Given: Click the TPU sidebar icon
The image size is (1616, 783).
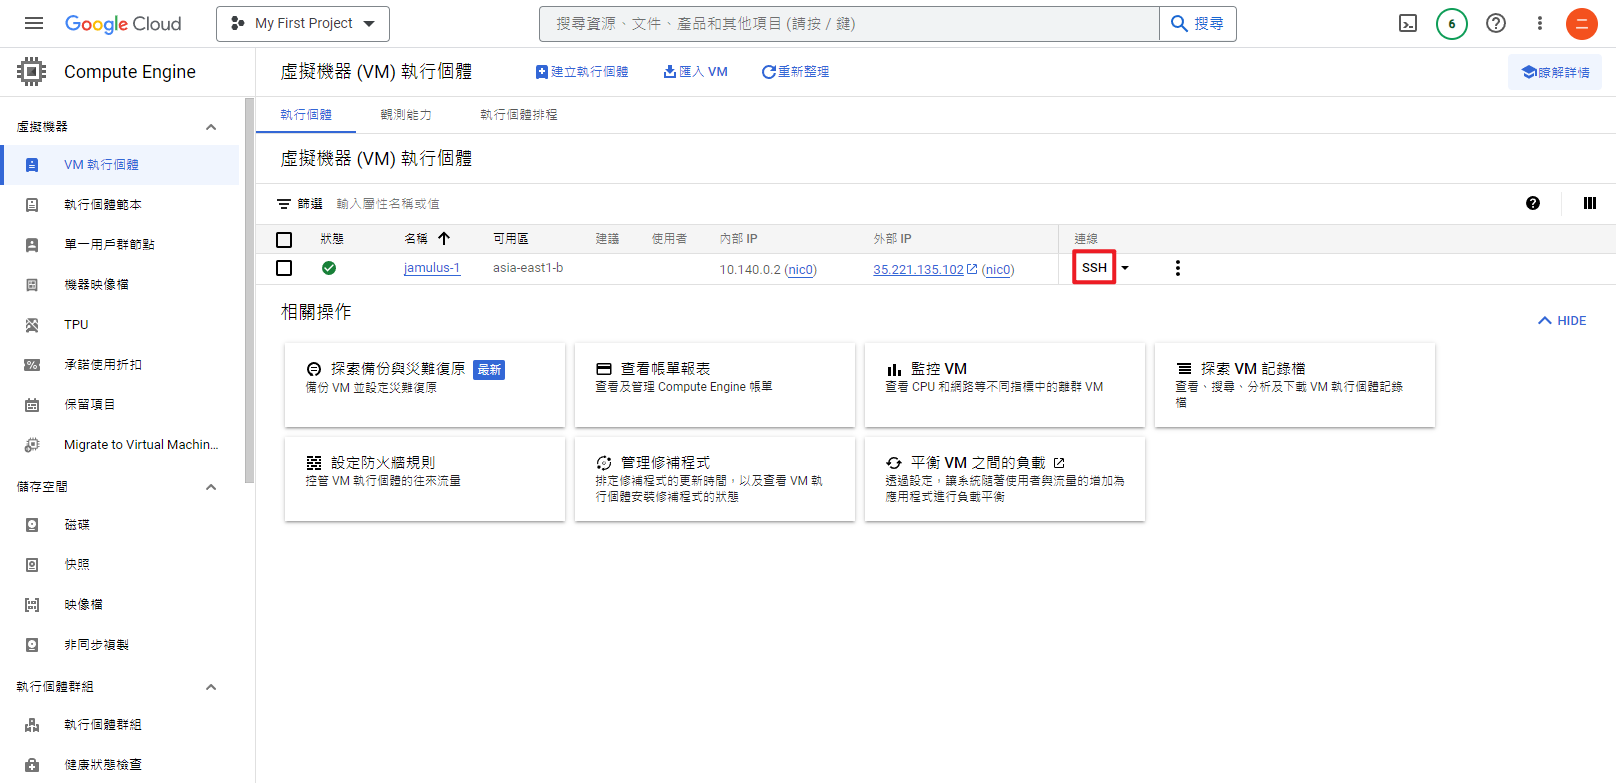Looking at the screenshot, I should [x=32, y=325].
